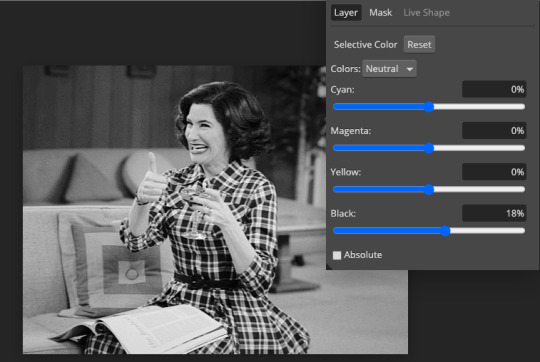Open the Mask tab
Viewport: 540px width, 362px height.
[x=381, y=13]
